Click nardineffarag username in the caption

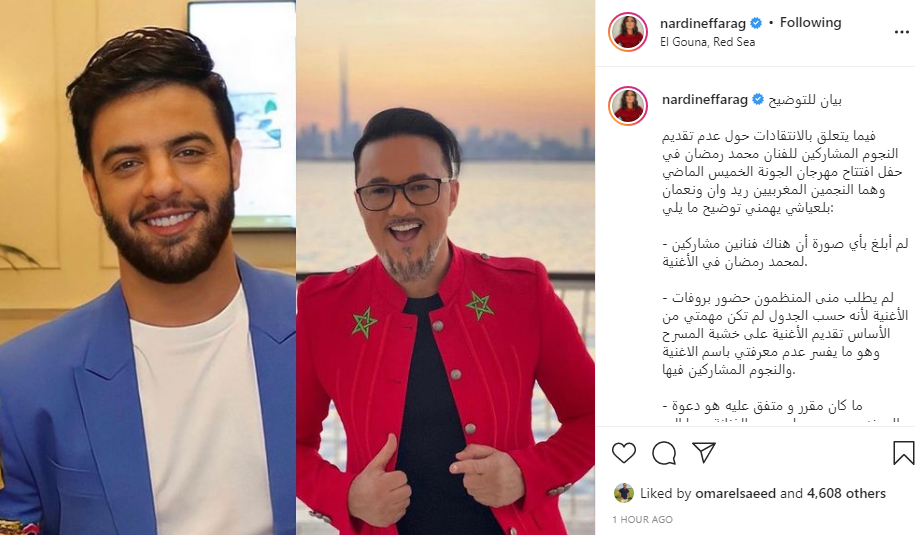coord(704,100)
